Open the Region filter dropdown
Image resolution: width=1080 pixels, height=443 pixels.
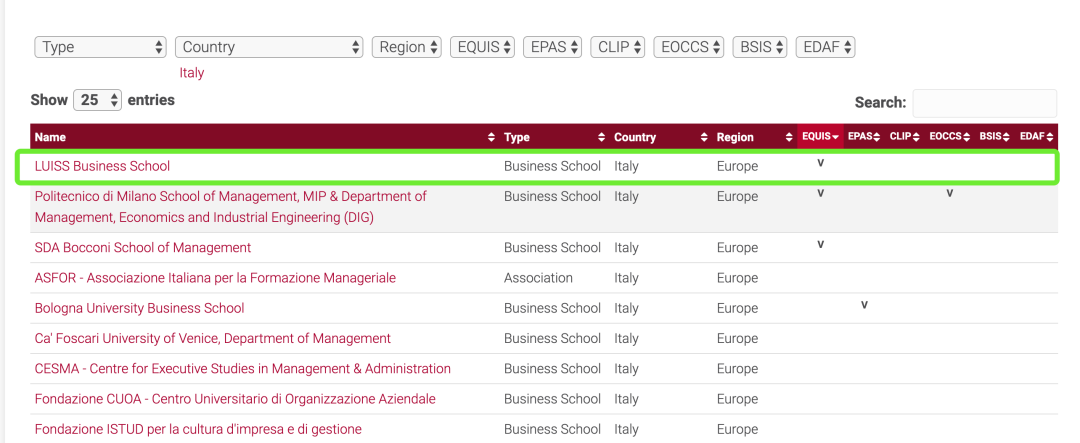click(x=406, y=47)
